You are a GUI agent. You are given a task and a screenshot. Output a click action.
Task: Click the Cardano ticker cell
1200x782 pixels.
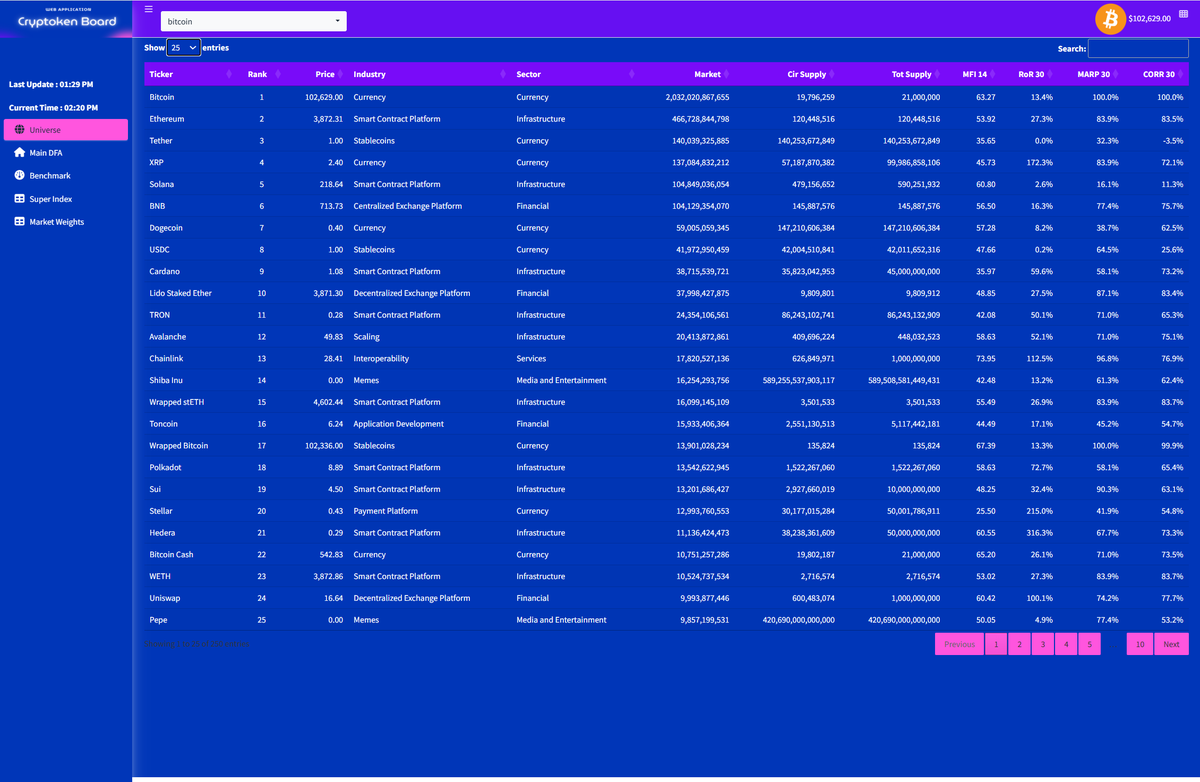pos(190,271)
